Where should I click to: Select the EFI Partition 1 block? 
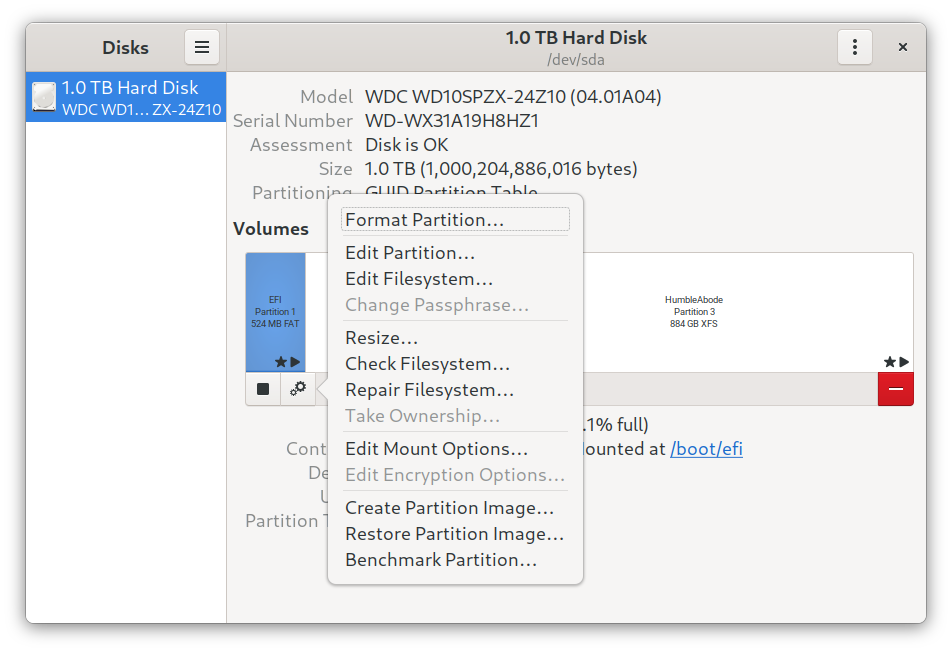tap(275, 312)
